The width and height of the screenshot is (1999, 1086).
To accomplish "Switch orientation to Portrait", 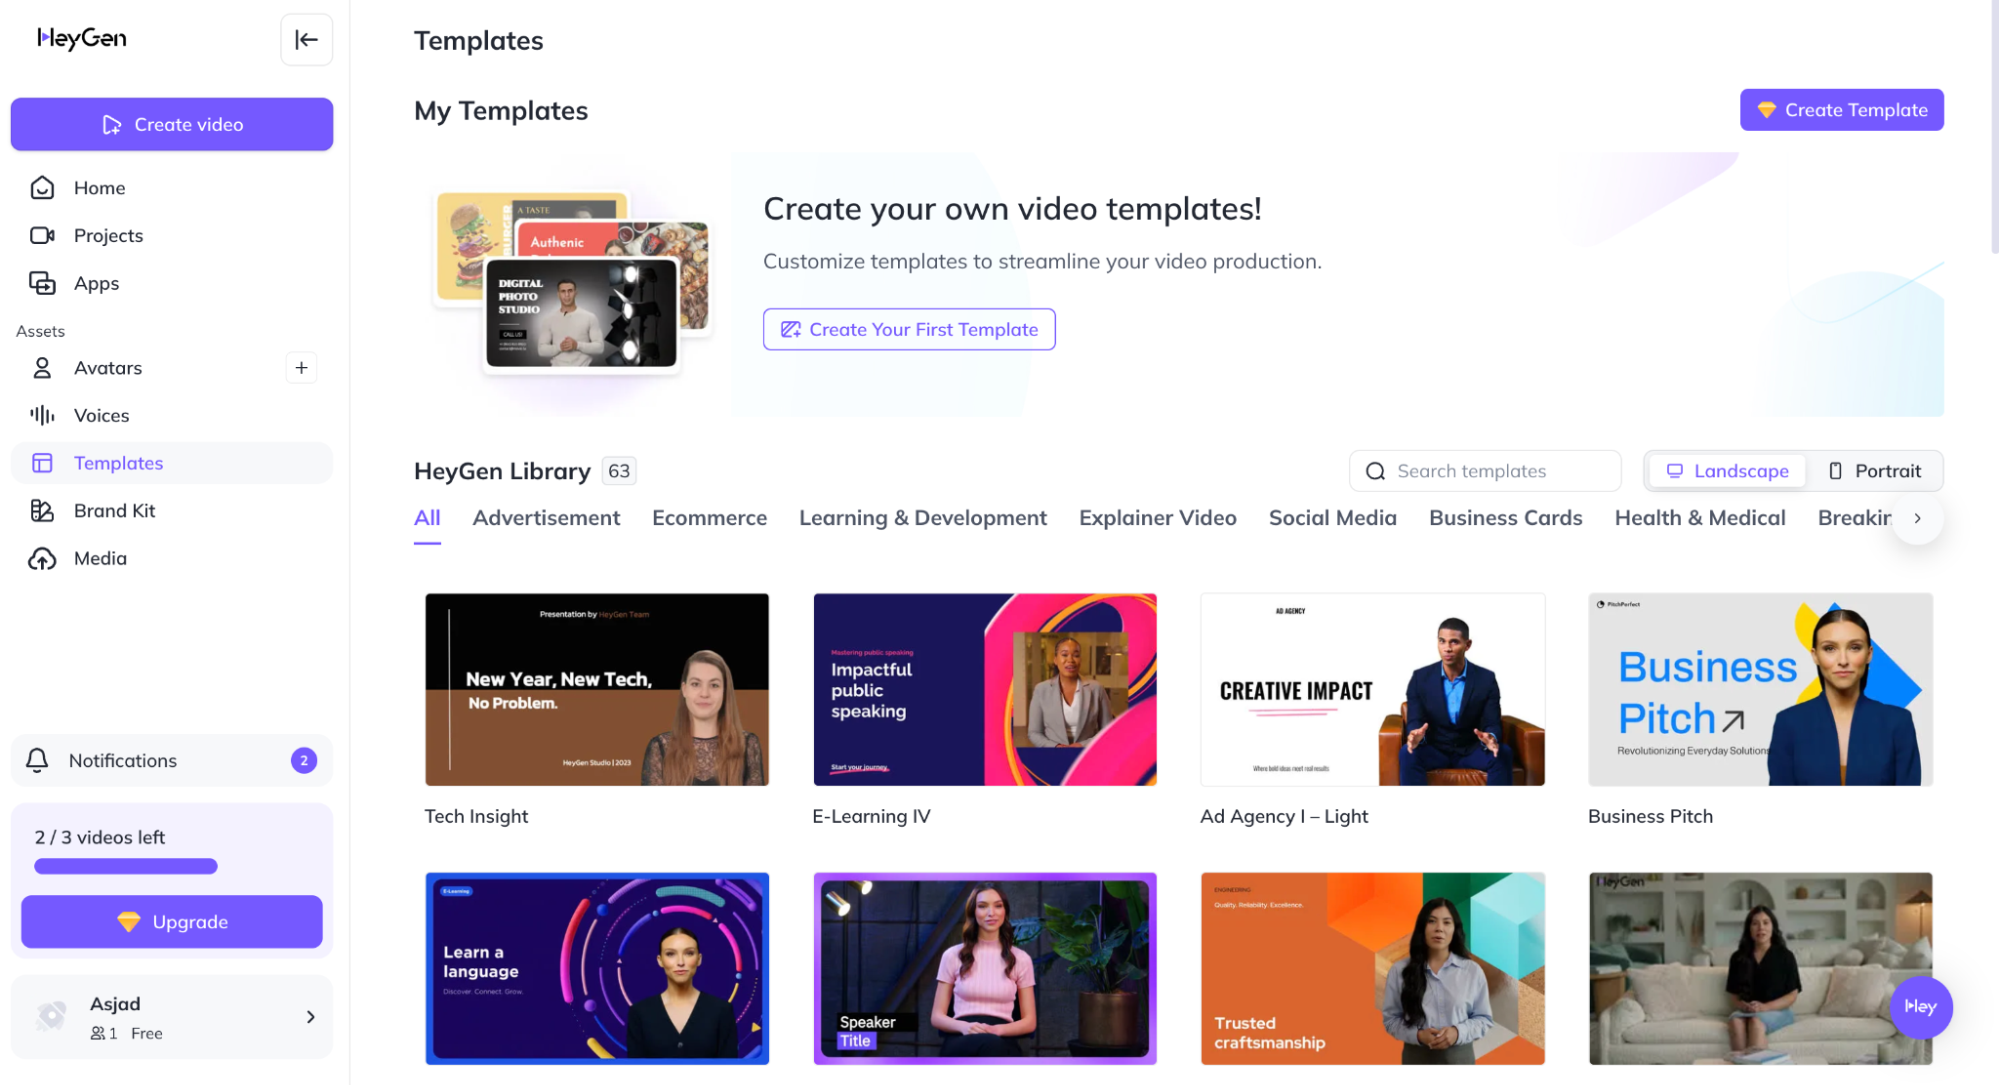I will (x=1877, y=470).
